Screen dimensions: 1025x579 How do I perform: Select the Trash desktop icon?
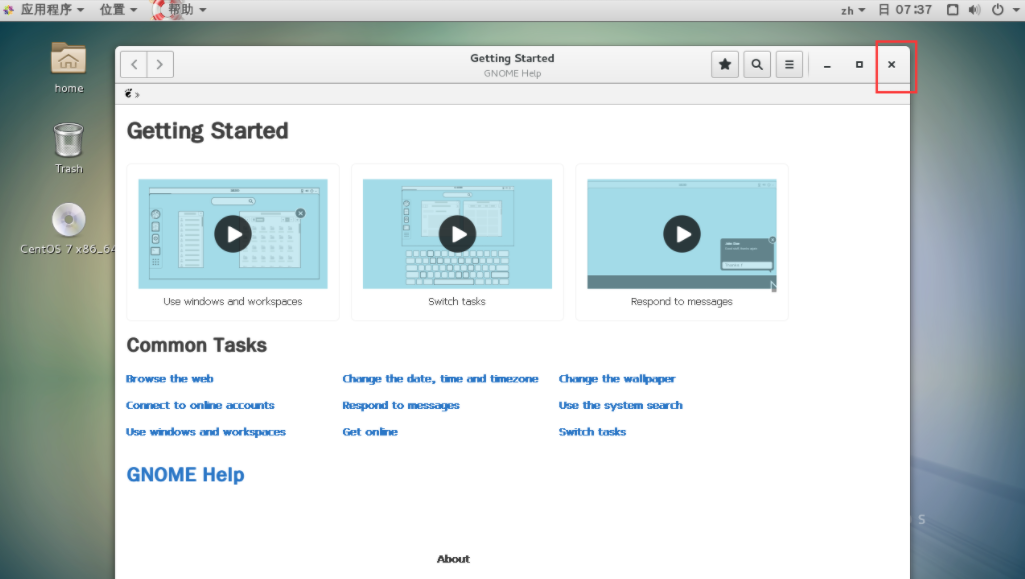pyautogui.click(x=69, y=148)
